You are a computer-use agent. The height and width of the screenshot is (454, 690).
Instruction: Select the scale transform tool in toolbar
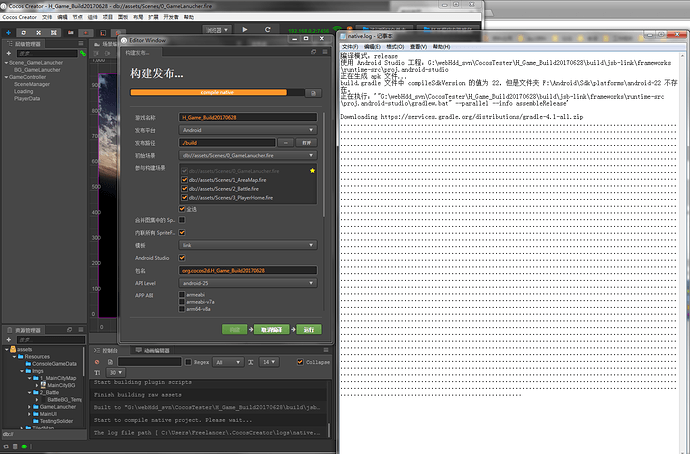[39, 33]
